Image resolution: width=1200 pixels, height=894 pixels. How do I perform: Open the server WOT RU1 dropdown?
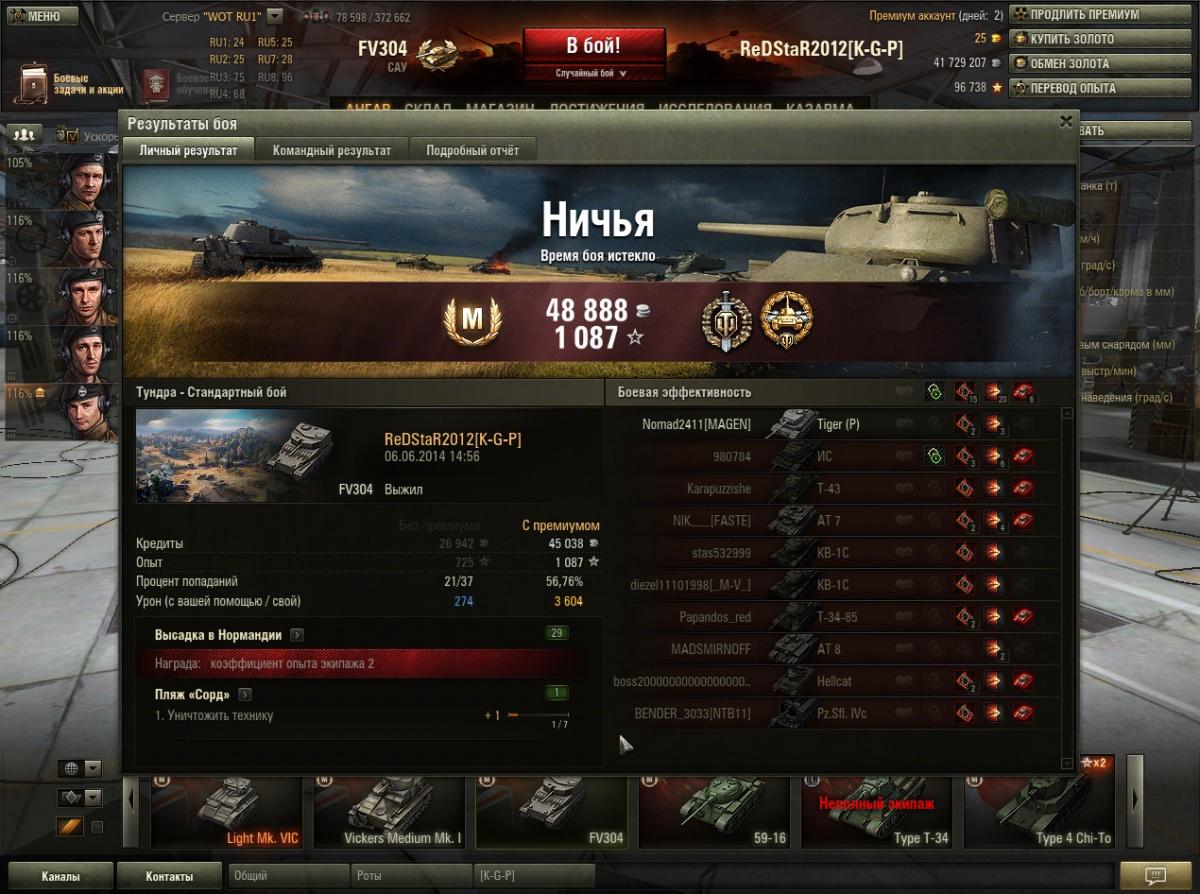pos(275,17)
